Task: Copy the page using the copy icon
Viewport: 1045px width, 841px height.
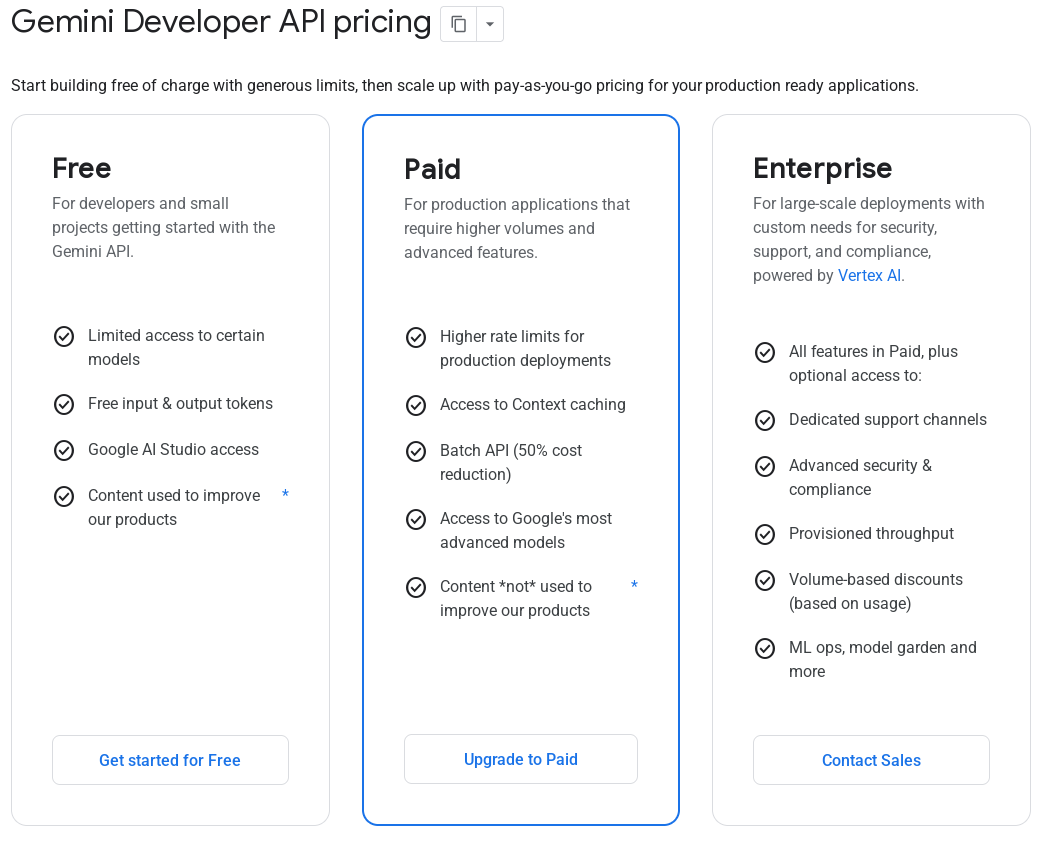Action: [459, 25]
